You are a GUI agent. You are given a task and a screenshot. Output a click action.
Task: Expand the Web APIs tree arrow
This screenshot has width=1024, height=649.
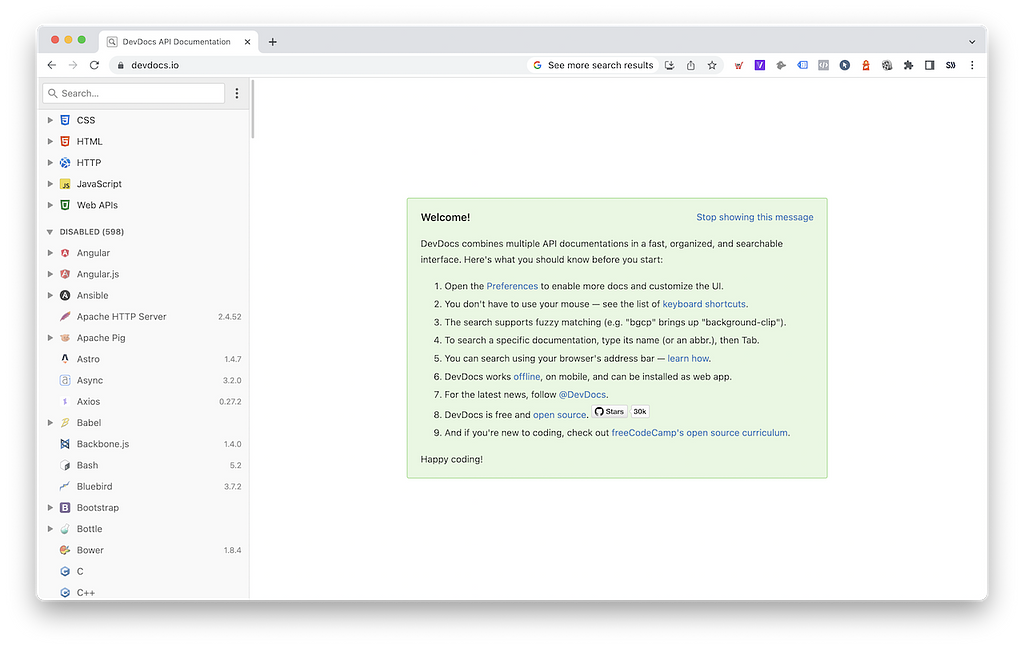pos(50,205)
